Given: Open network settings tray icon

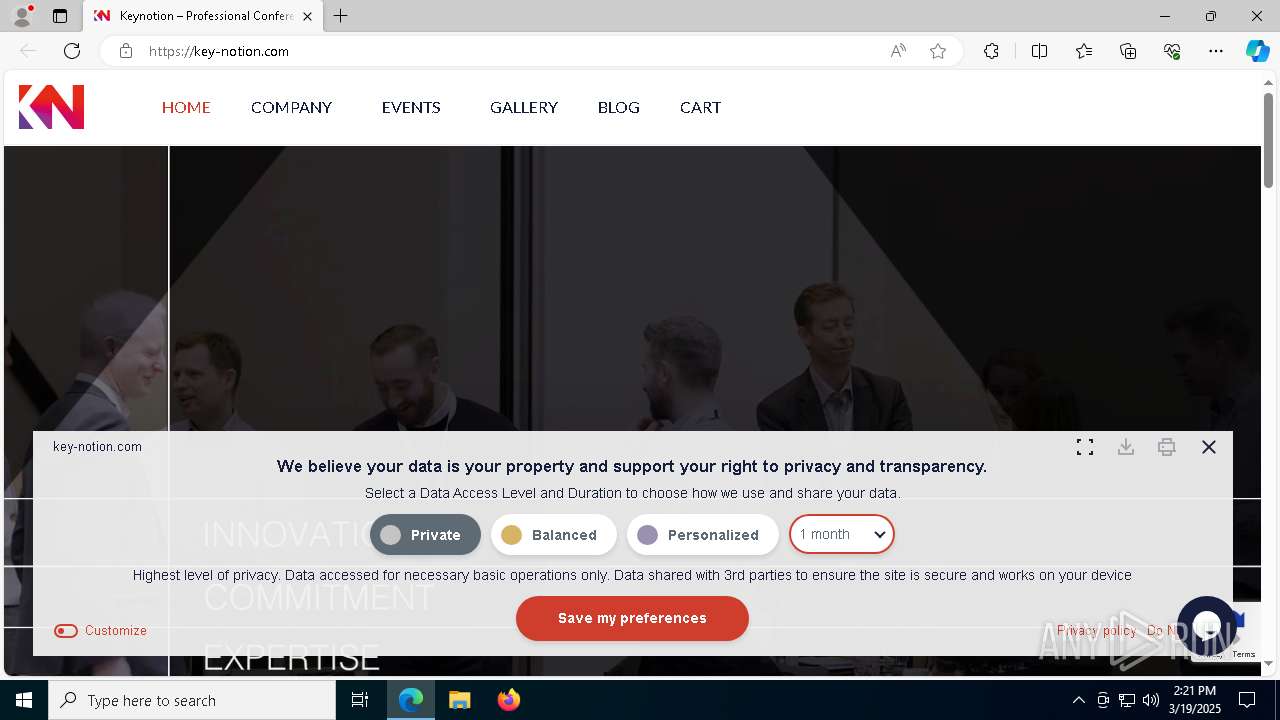Looking at the screenshot, I should (1127, 700).
